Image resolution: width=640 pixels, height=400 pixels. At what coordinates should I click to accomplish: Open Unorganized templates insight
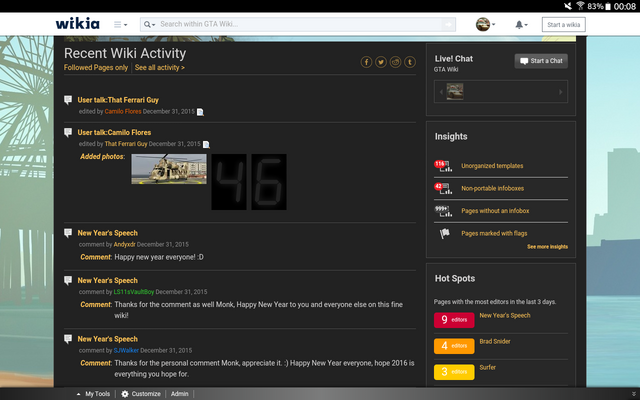[x=492, y=166]
